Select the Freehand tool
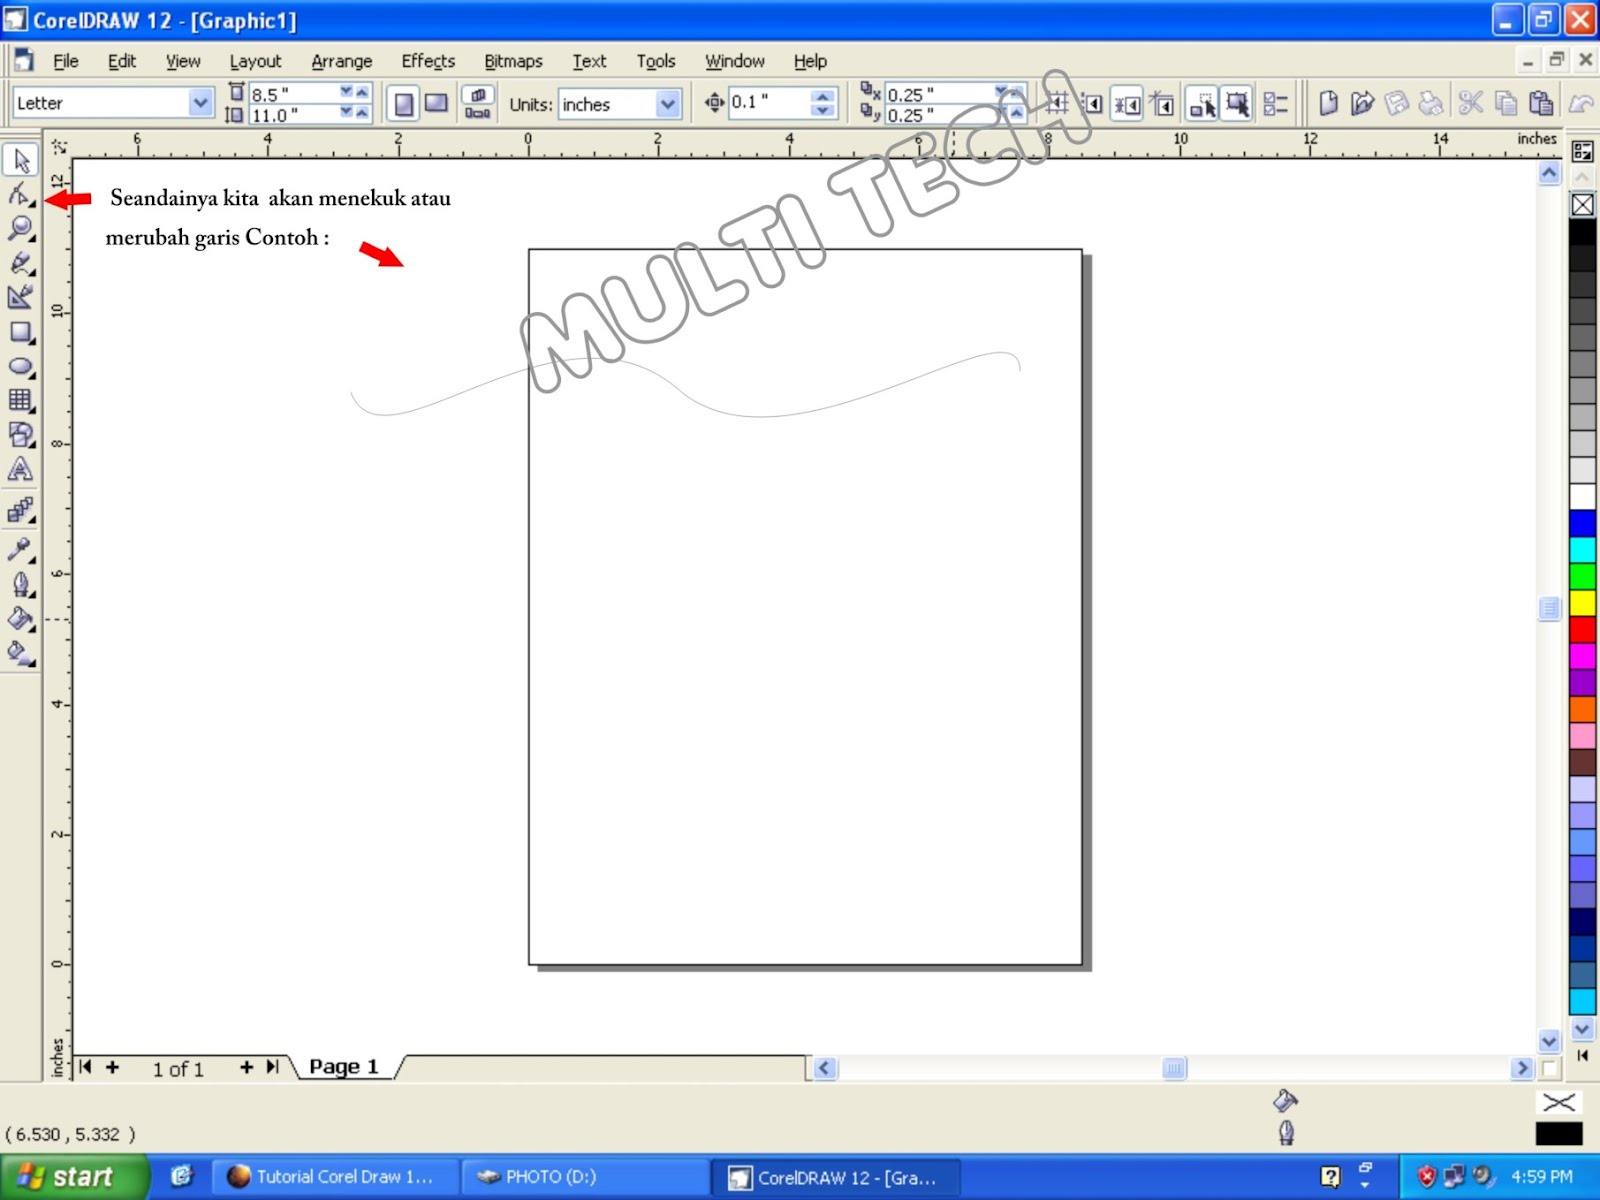Viewport: 1600px width, 1200px height. click(20, 262)
